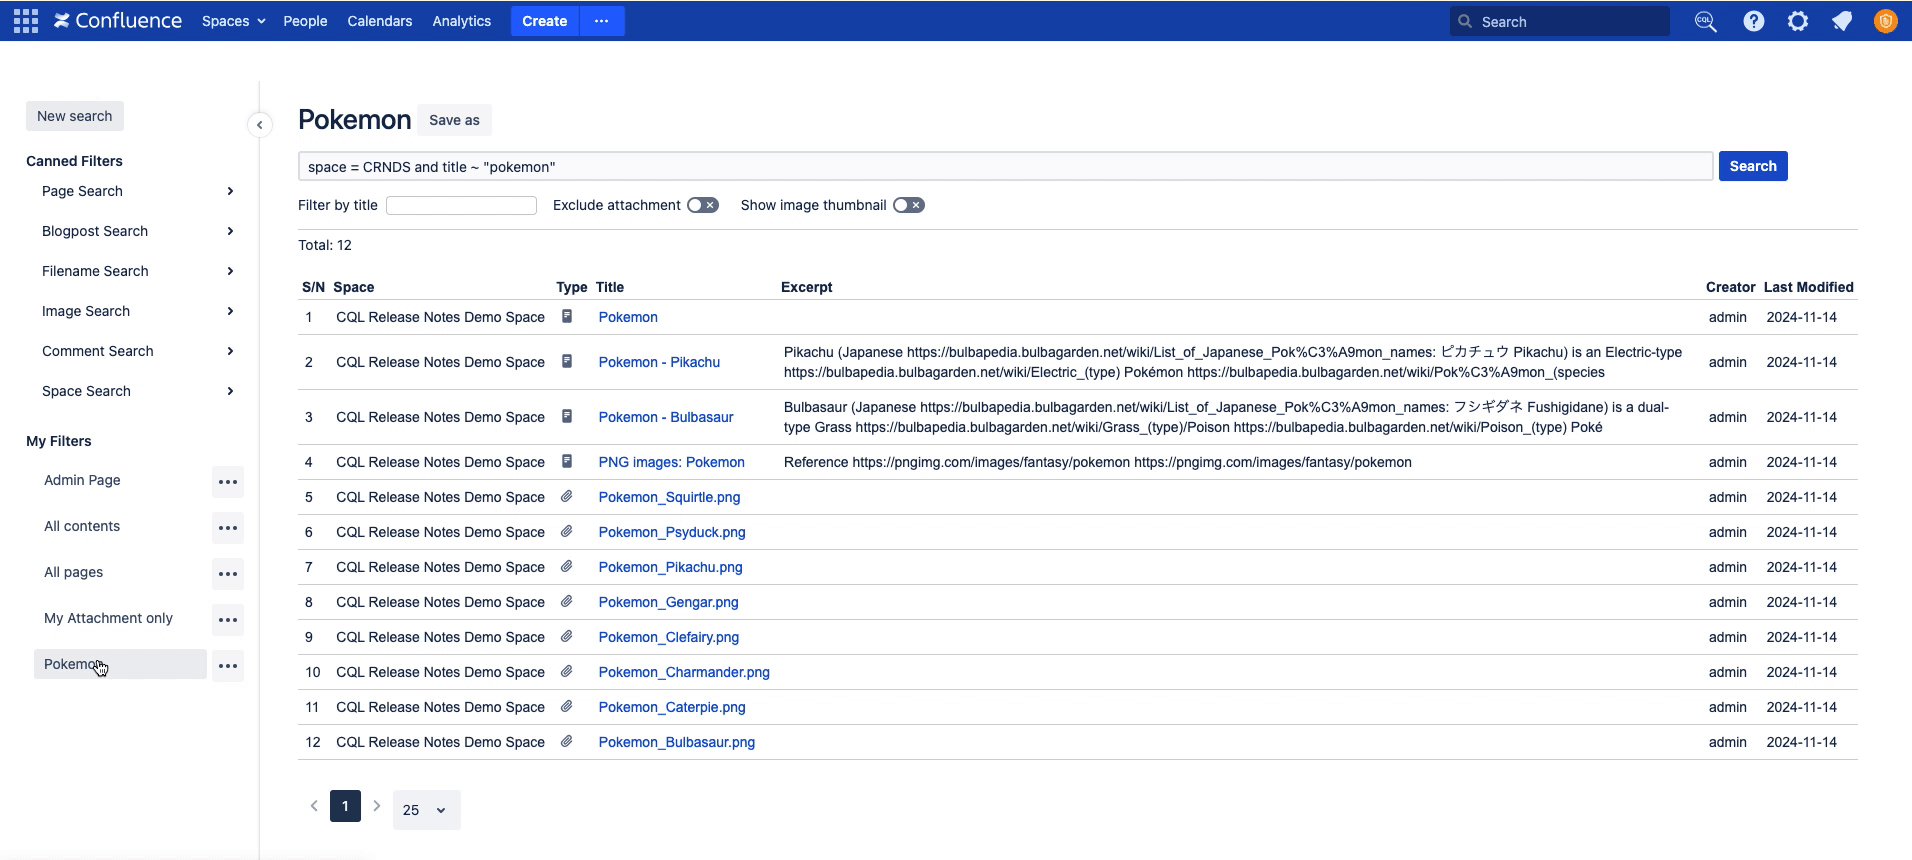This screenshot has width=1912, height=860.
Task: Click the blue Search button
Action: tap(1752, 166)
